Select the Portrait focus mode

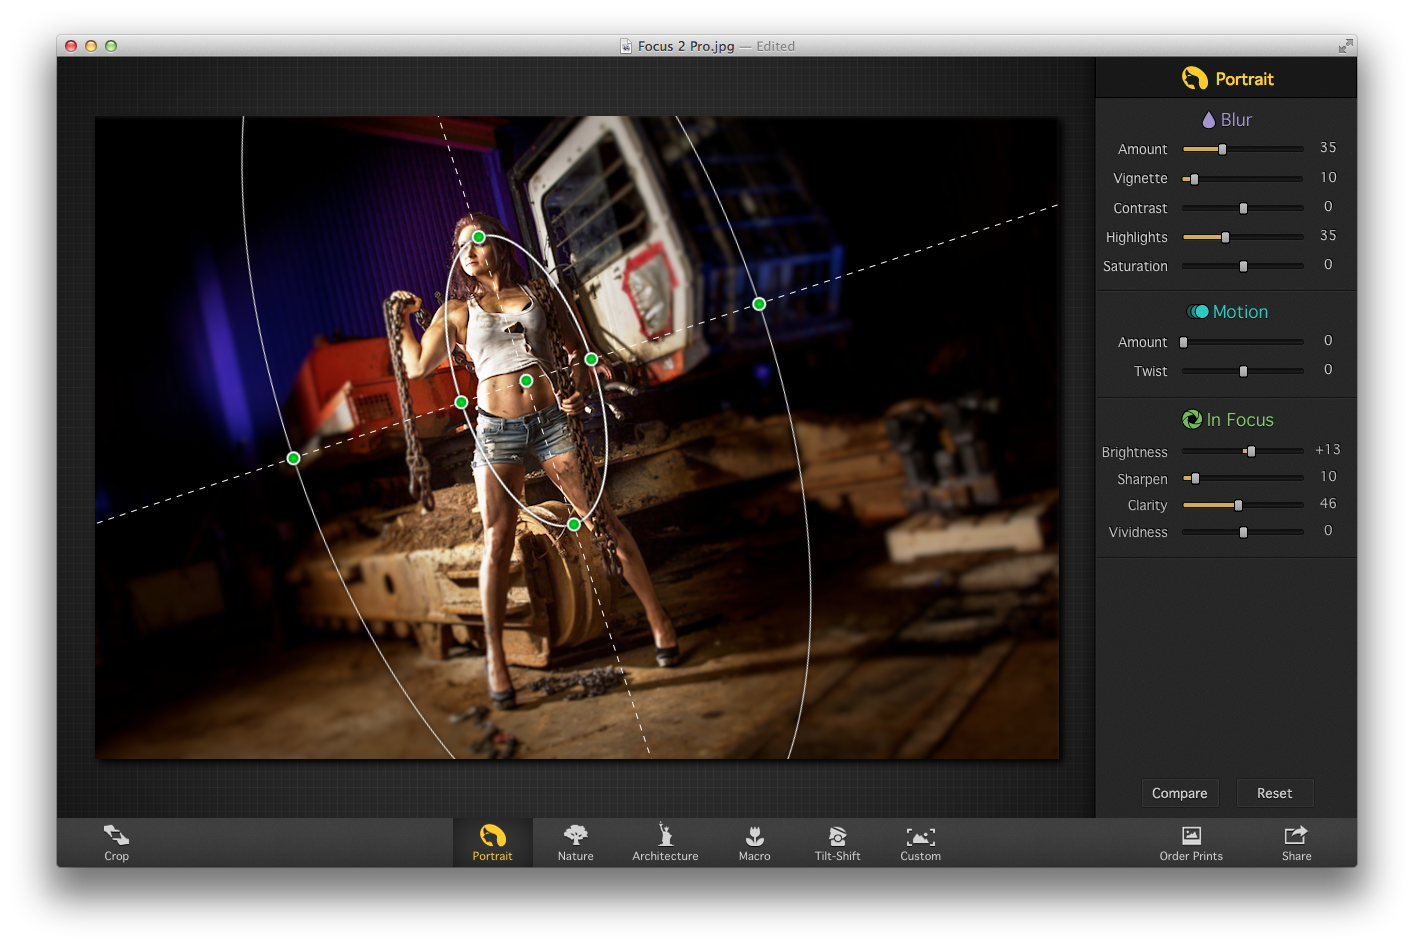(x=492, y=842)
